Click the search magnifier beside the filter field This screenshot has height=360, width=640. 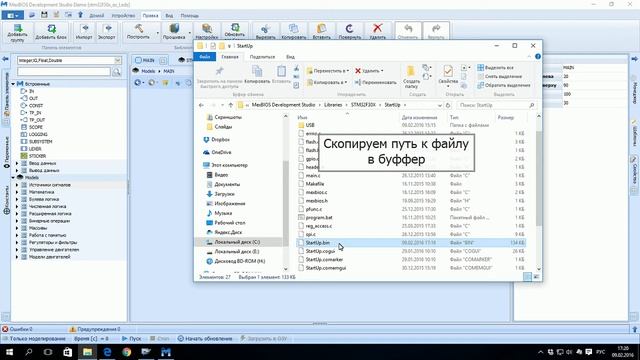coord(116,72)
